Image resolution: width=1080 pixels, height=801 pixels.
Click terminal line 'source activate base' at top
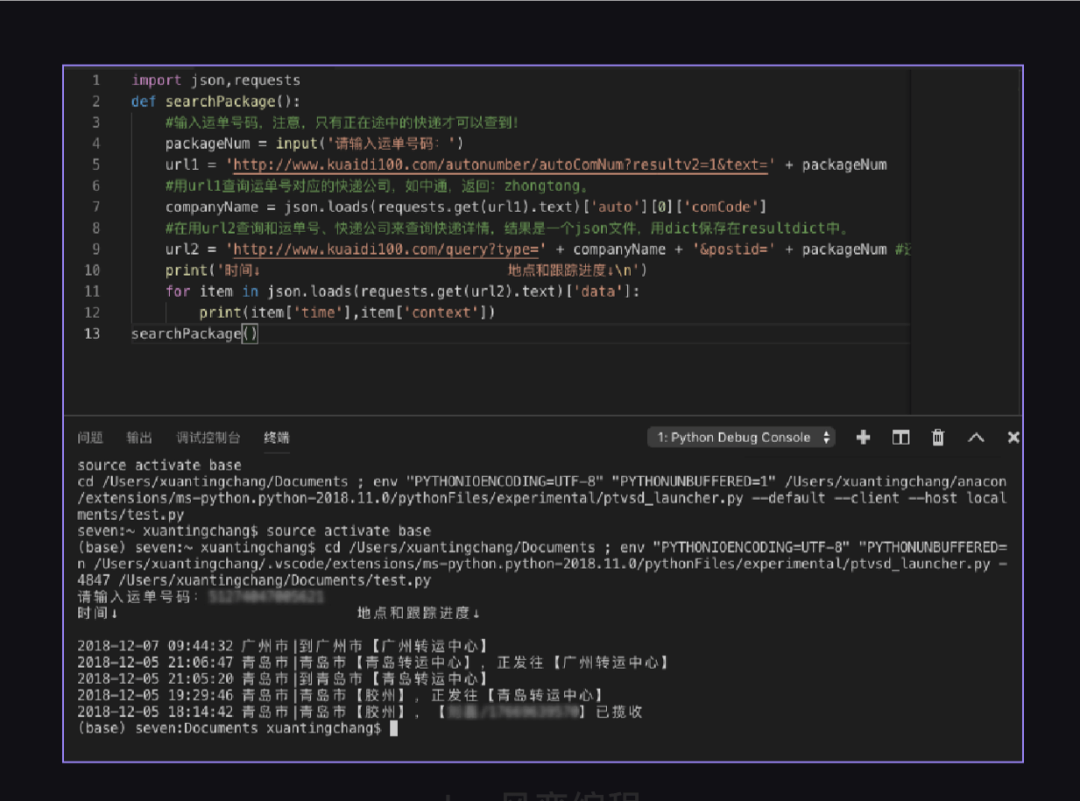click(x=159, y=465)
